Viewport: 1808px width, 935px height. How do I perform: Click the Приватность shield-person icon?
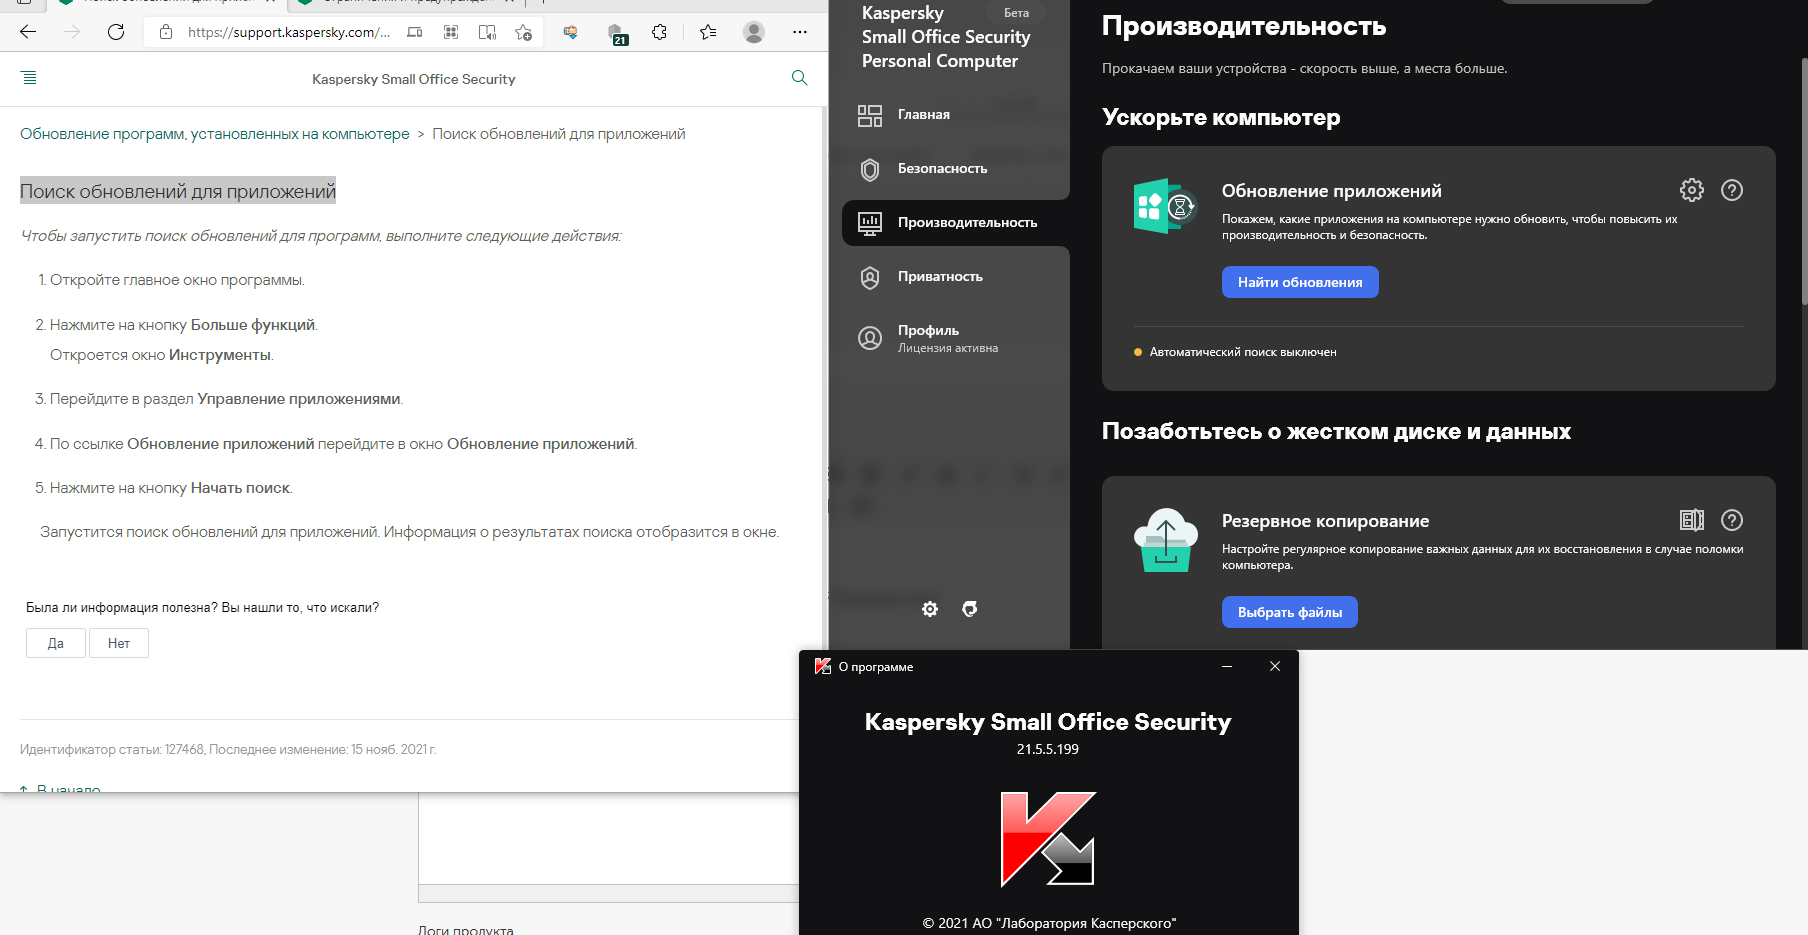[870, 277]
